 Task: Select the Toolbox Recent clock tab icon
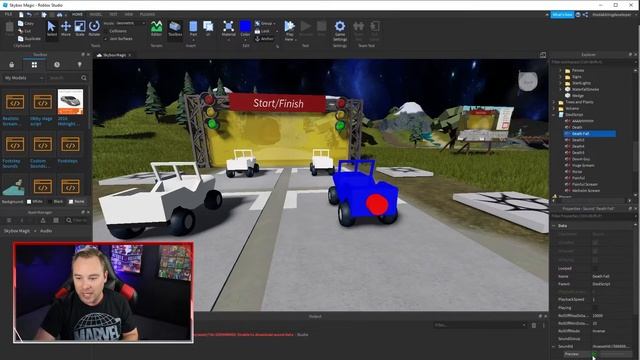click(x=57, y=65)
